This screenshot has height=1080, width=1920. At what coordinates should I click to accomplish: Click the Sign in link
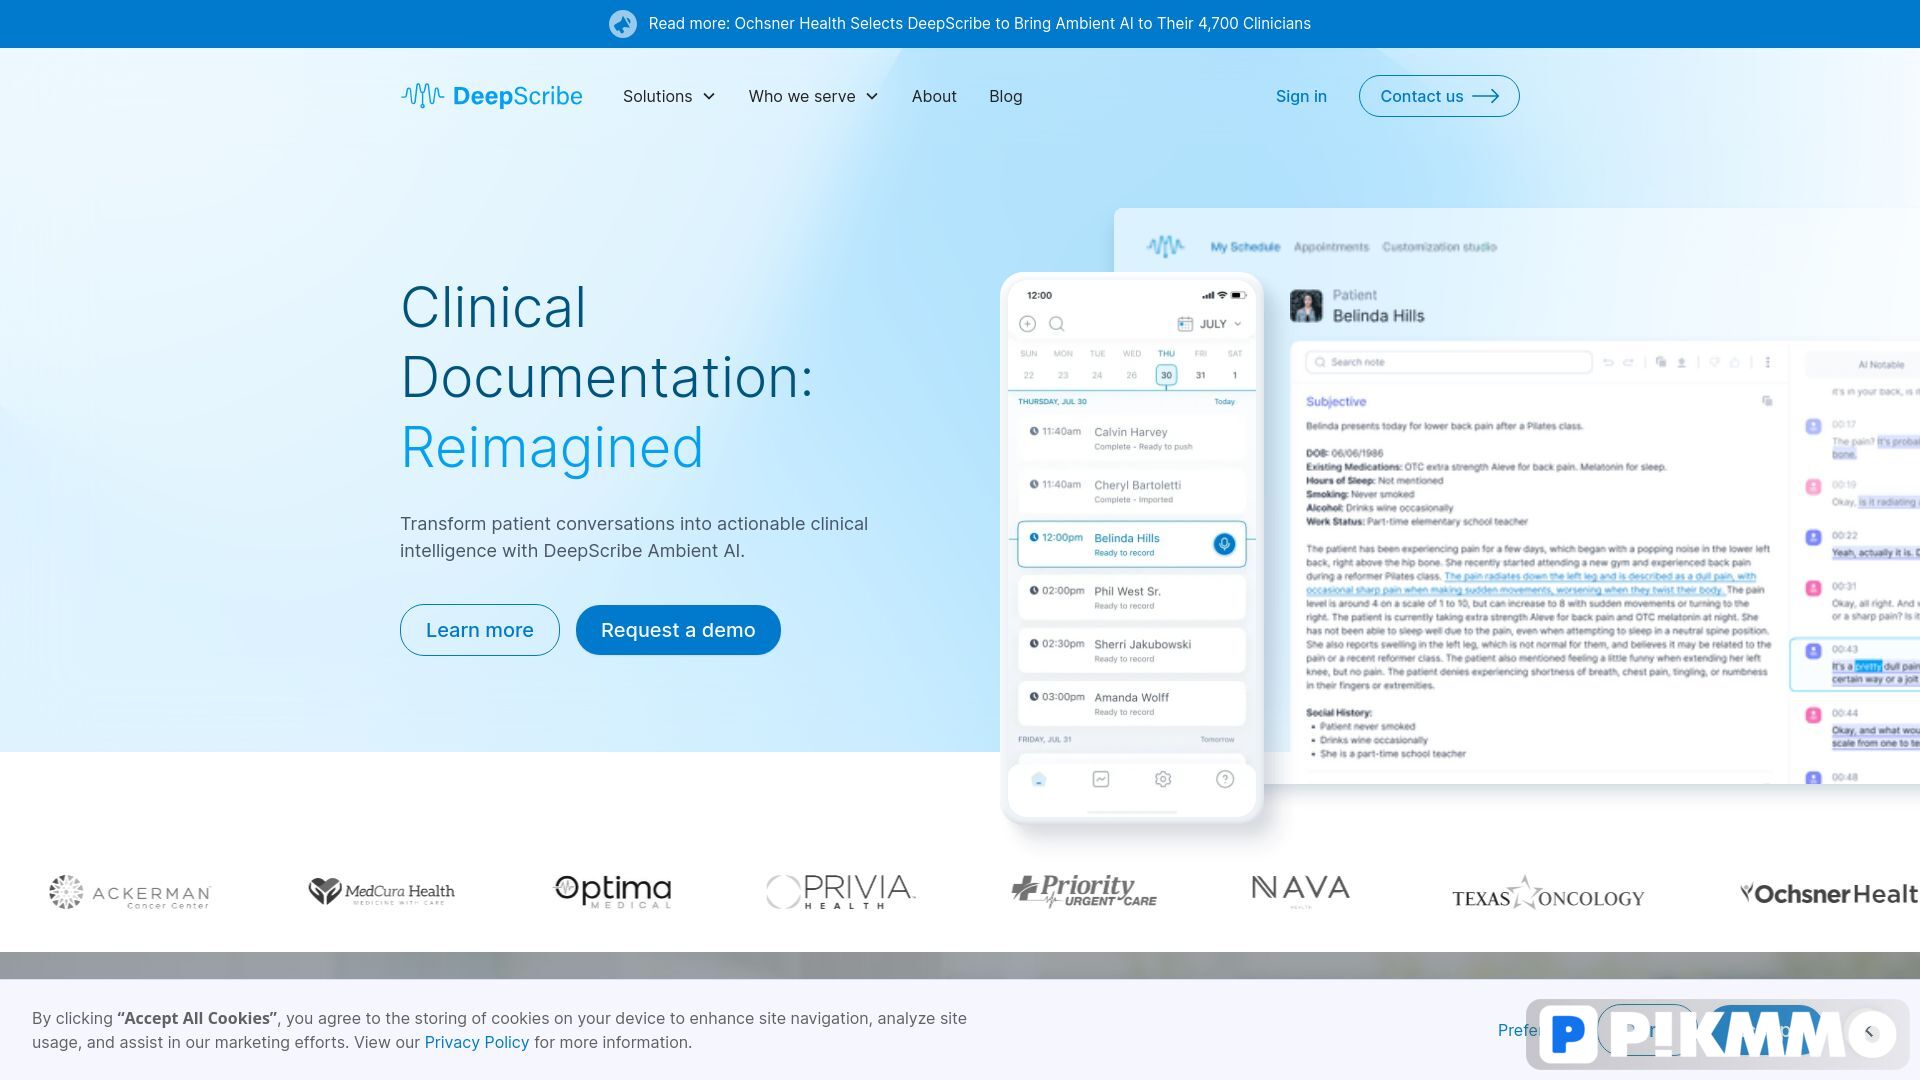[x=1301, y=96]
